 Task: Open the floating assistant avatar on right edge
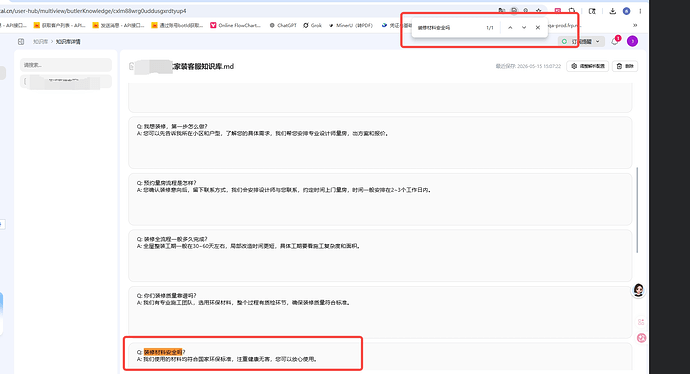(639, 290)
